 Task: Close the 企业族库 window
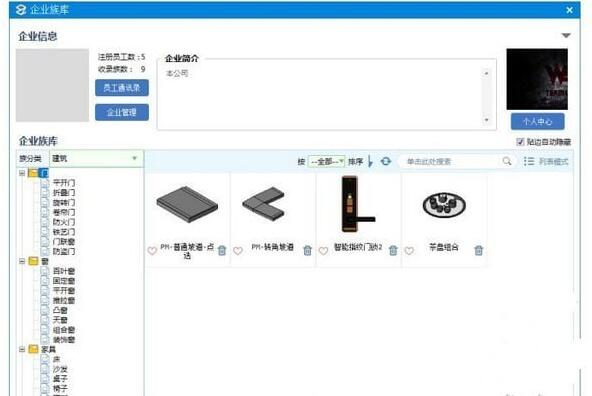tap(569, 10)
